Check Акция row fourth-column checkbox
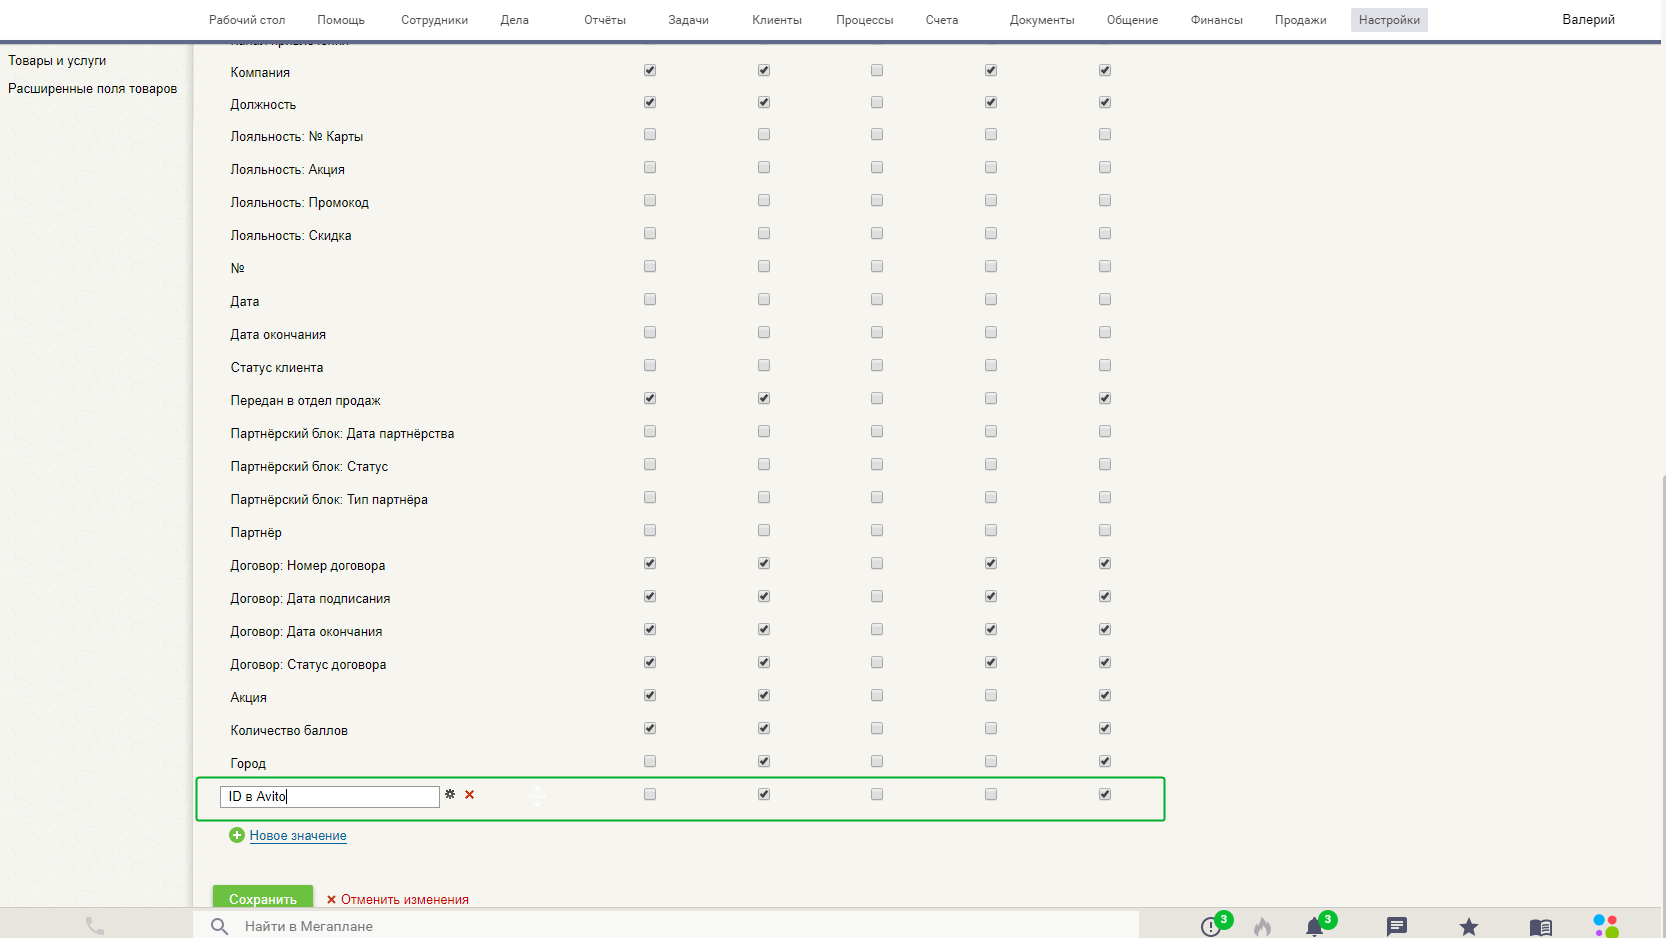 (x=991, y=695)
